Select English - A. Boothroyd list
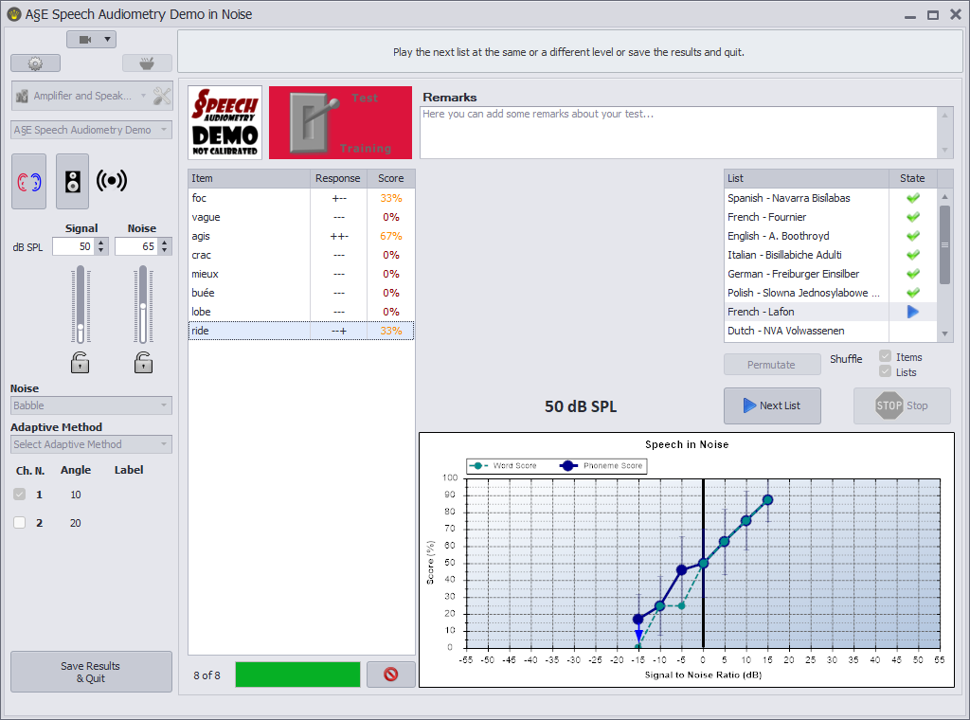 tap(807, 236)
